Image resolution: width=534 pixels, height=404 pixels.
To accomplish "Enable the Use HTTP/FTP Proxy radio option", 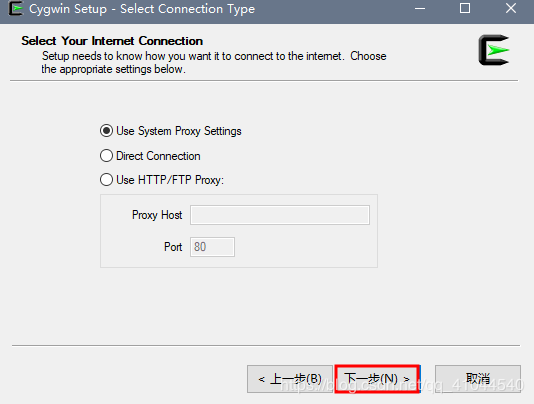I will click(106, 180).
